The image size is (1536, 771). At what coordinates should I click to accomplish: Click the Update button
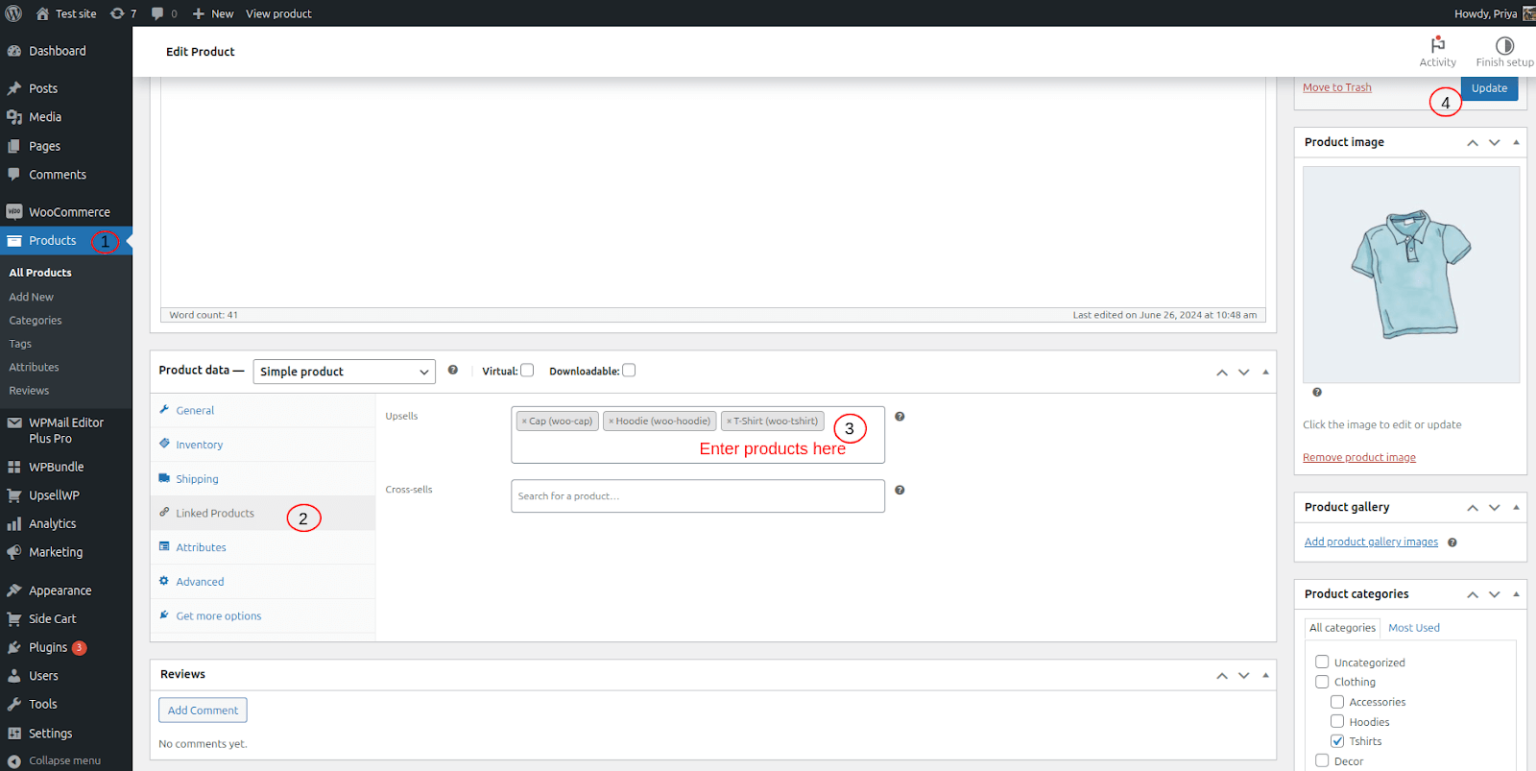(1489, 87)
